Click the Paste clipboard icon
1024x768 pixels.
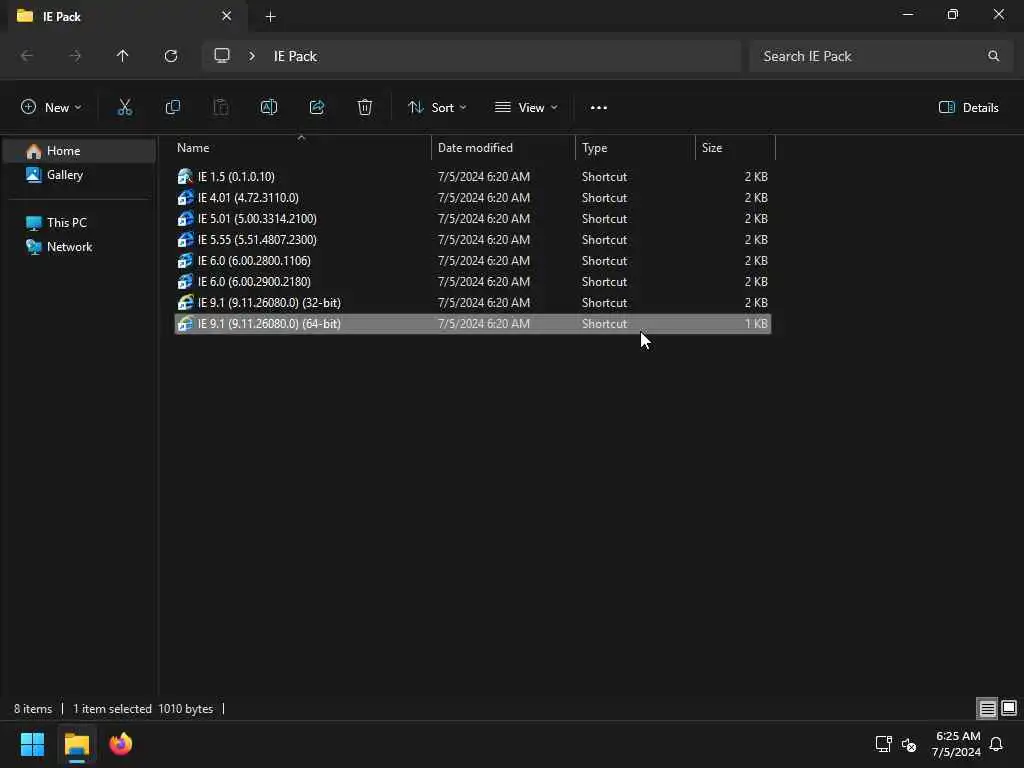[221, 108]
